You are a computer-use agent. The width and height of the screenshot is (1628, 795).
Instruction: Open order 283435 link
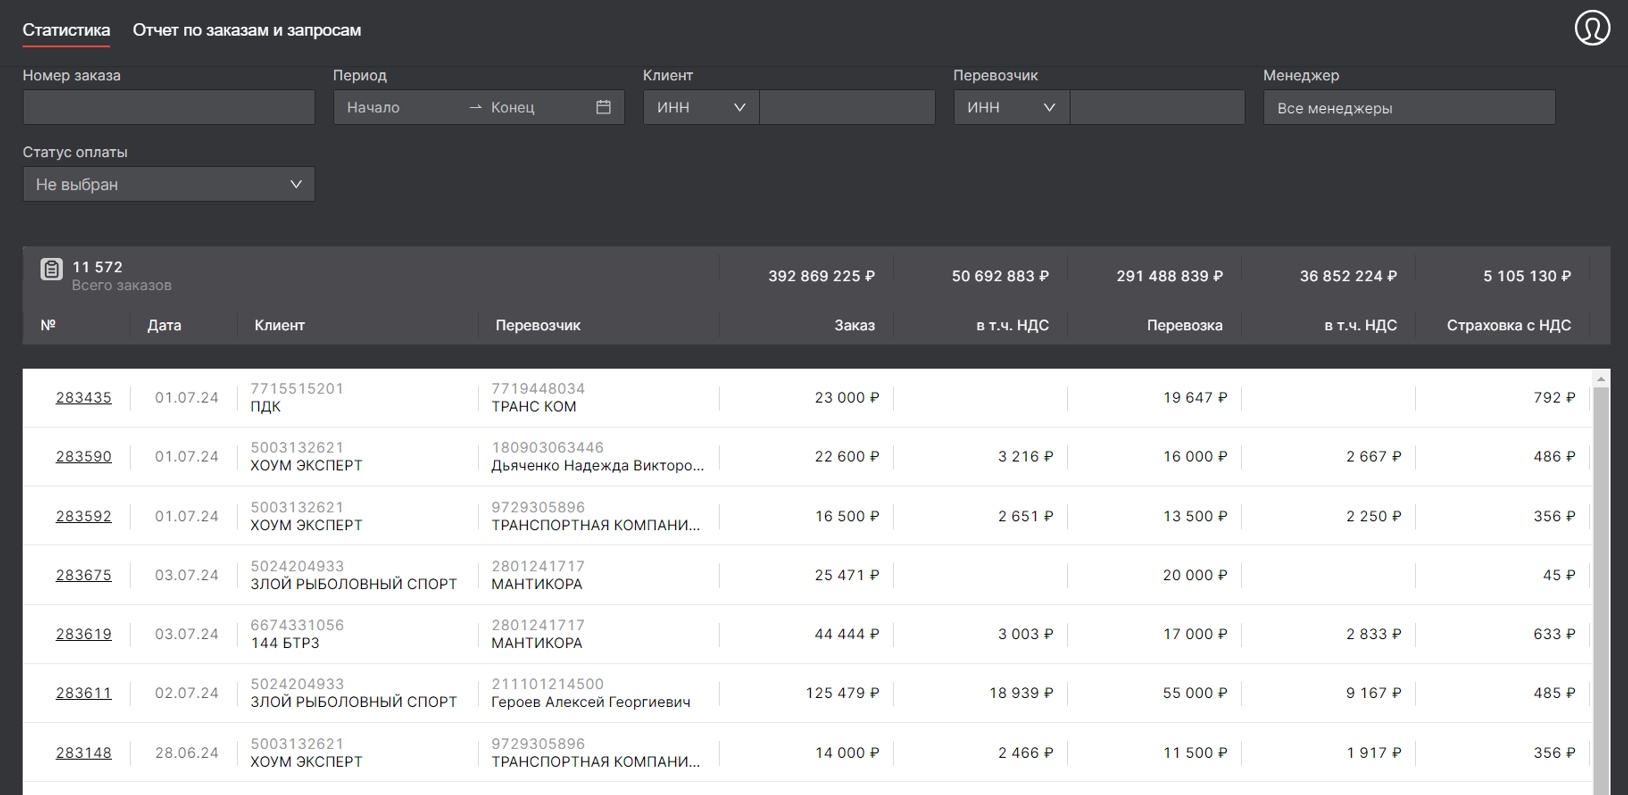point(83,398)
